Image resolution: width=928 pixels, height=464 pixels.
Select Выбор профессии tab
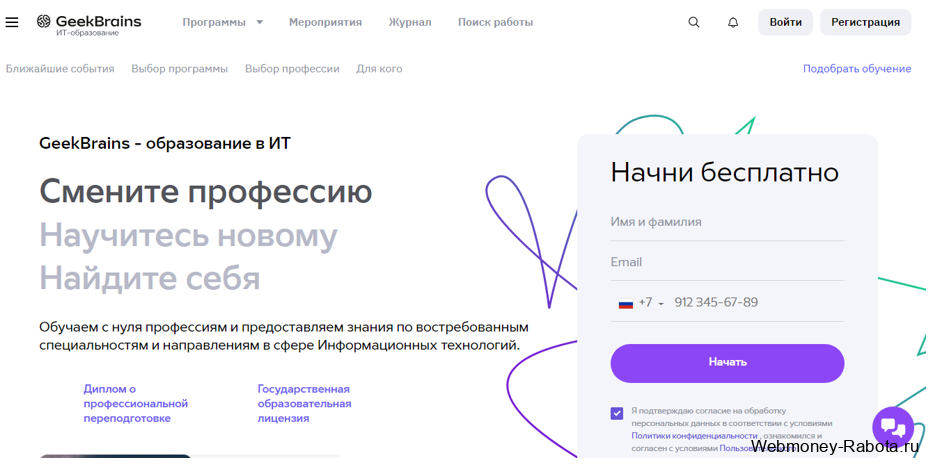(x=292, y=69)
